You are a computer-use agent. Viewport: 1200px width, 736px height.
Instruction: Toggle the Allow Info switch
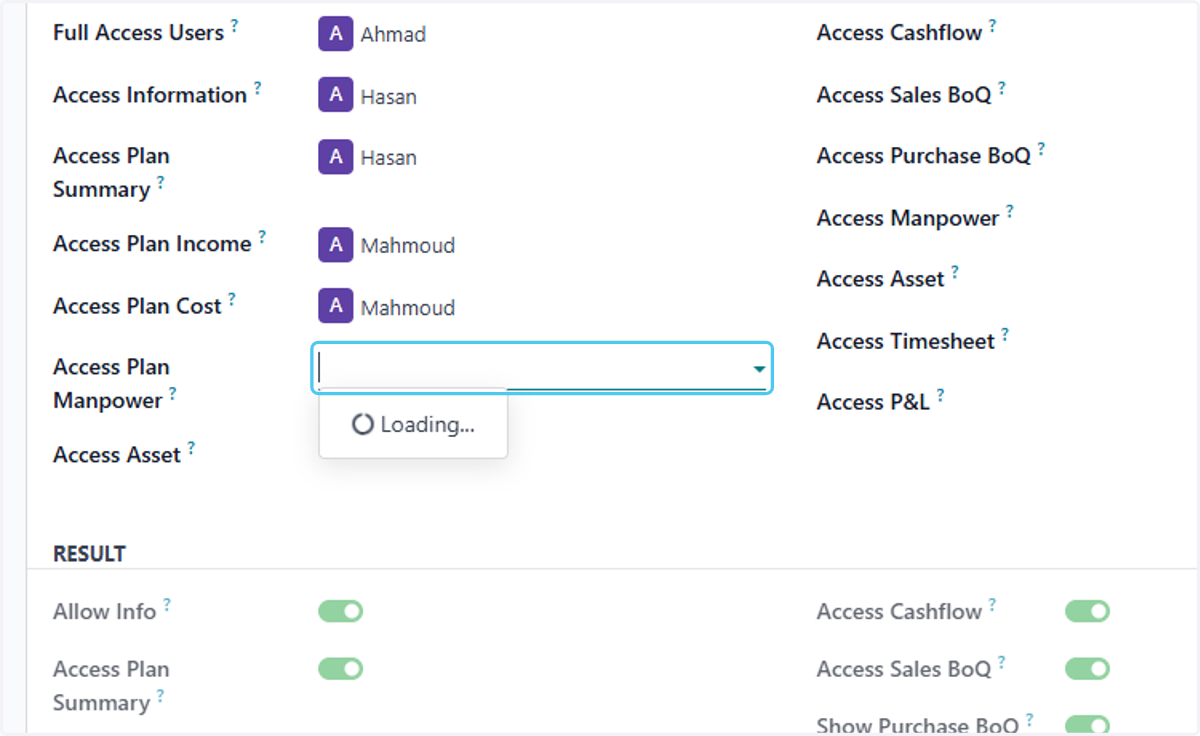pyautogui.click(x=341, y=611)
